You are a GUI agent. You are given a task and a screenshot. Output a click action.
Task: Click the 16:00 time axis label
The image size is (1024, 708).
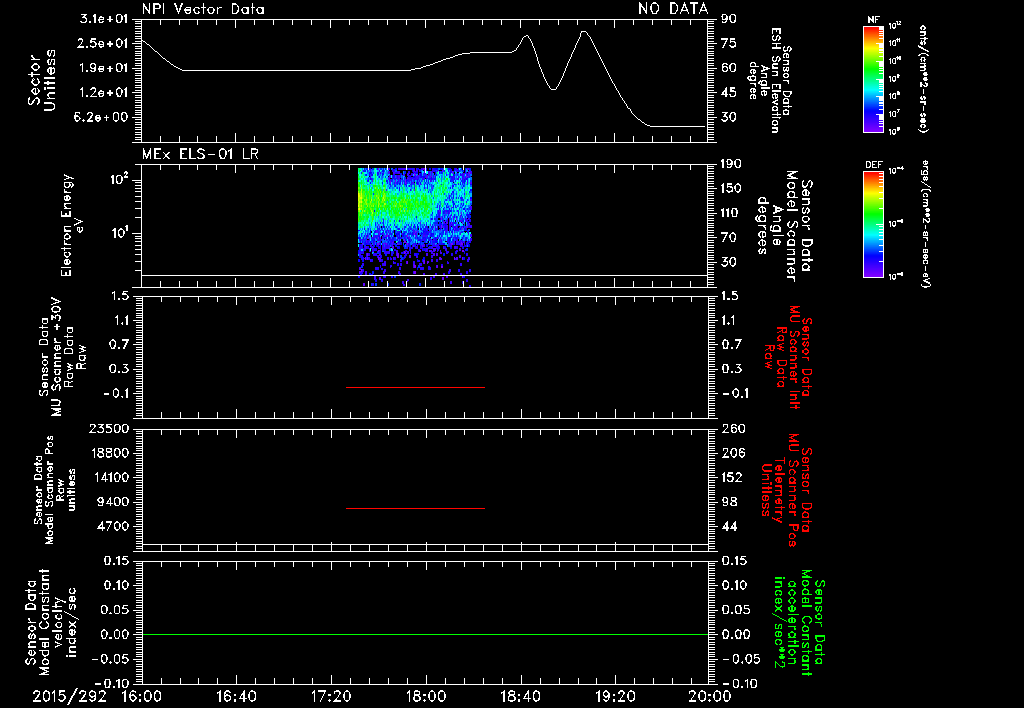coord(142,696)
